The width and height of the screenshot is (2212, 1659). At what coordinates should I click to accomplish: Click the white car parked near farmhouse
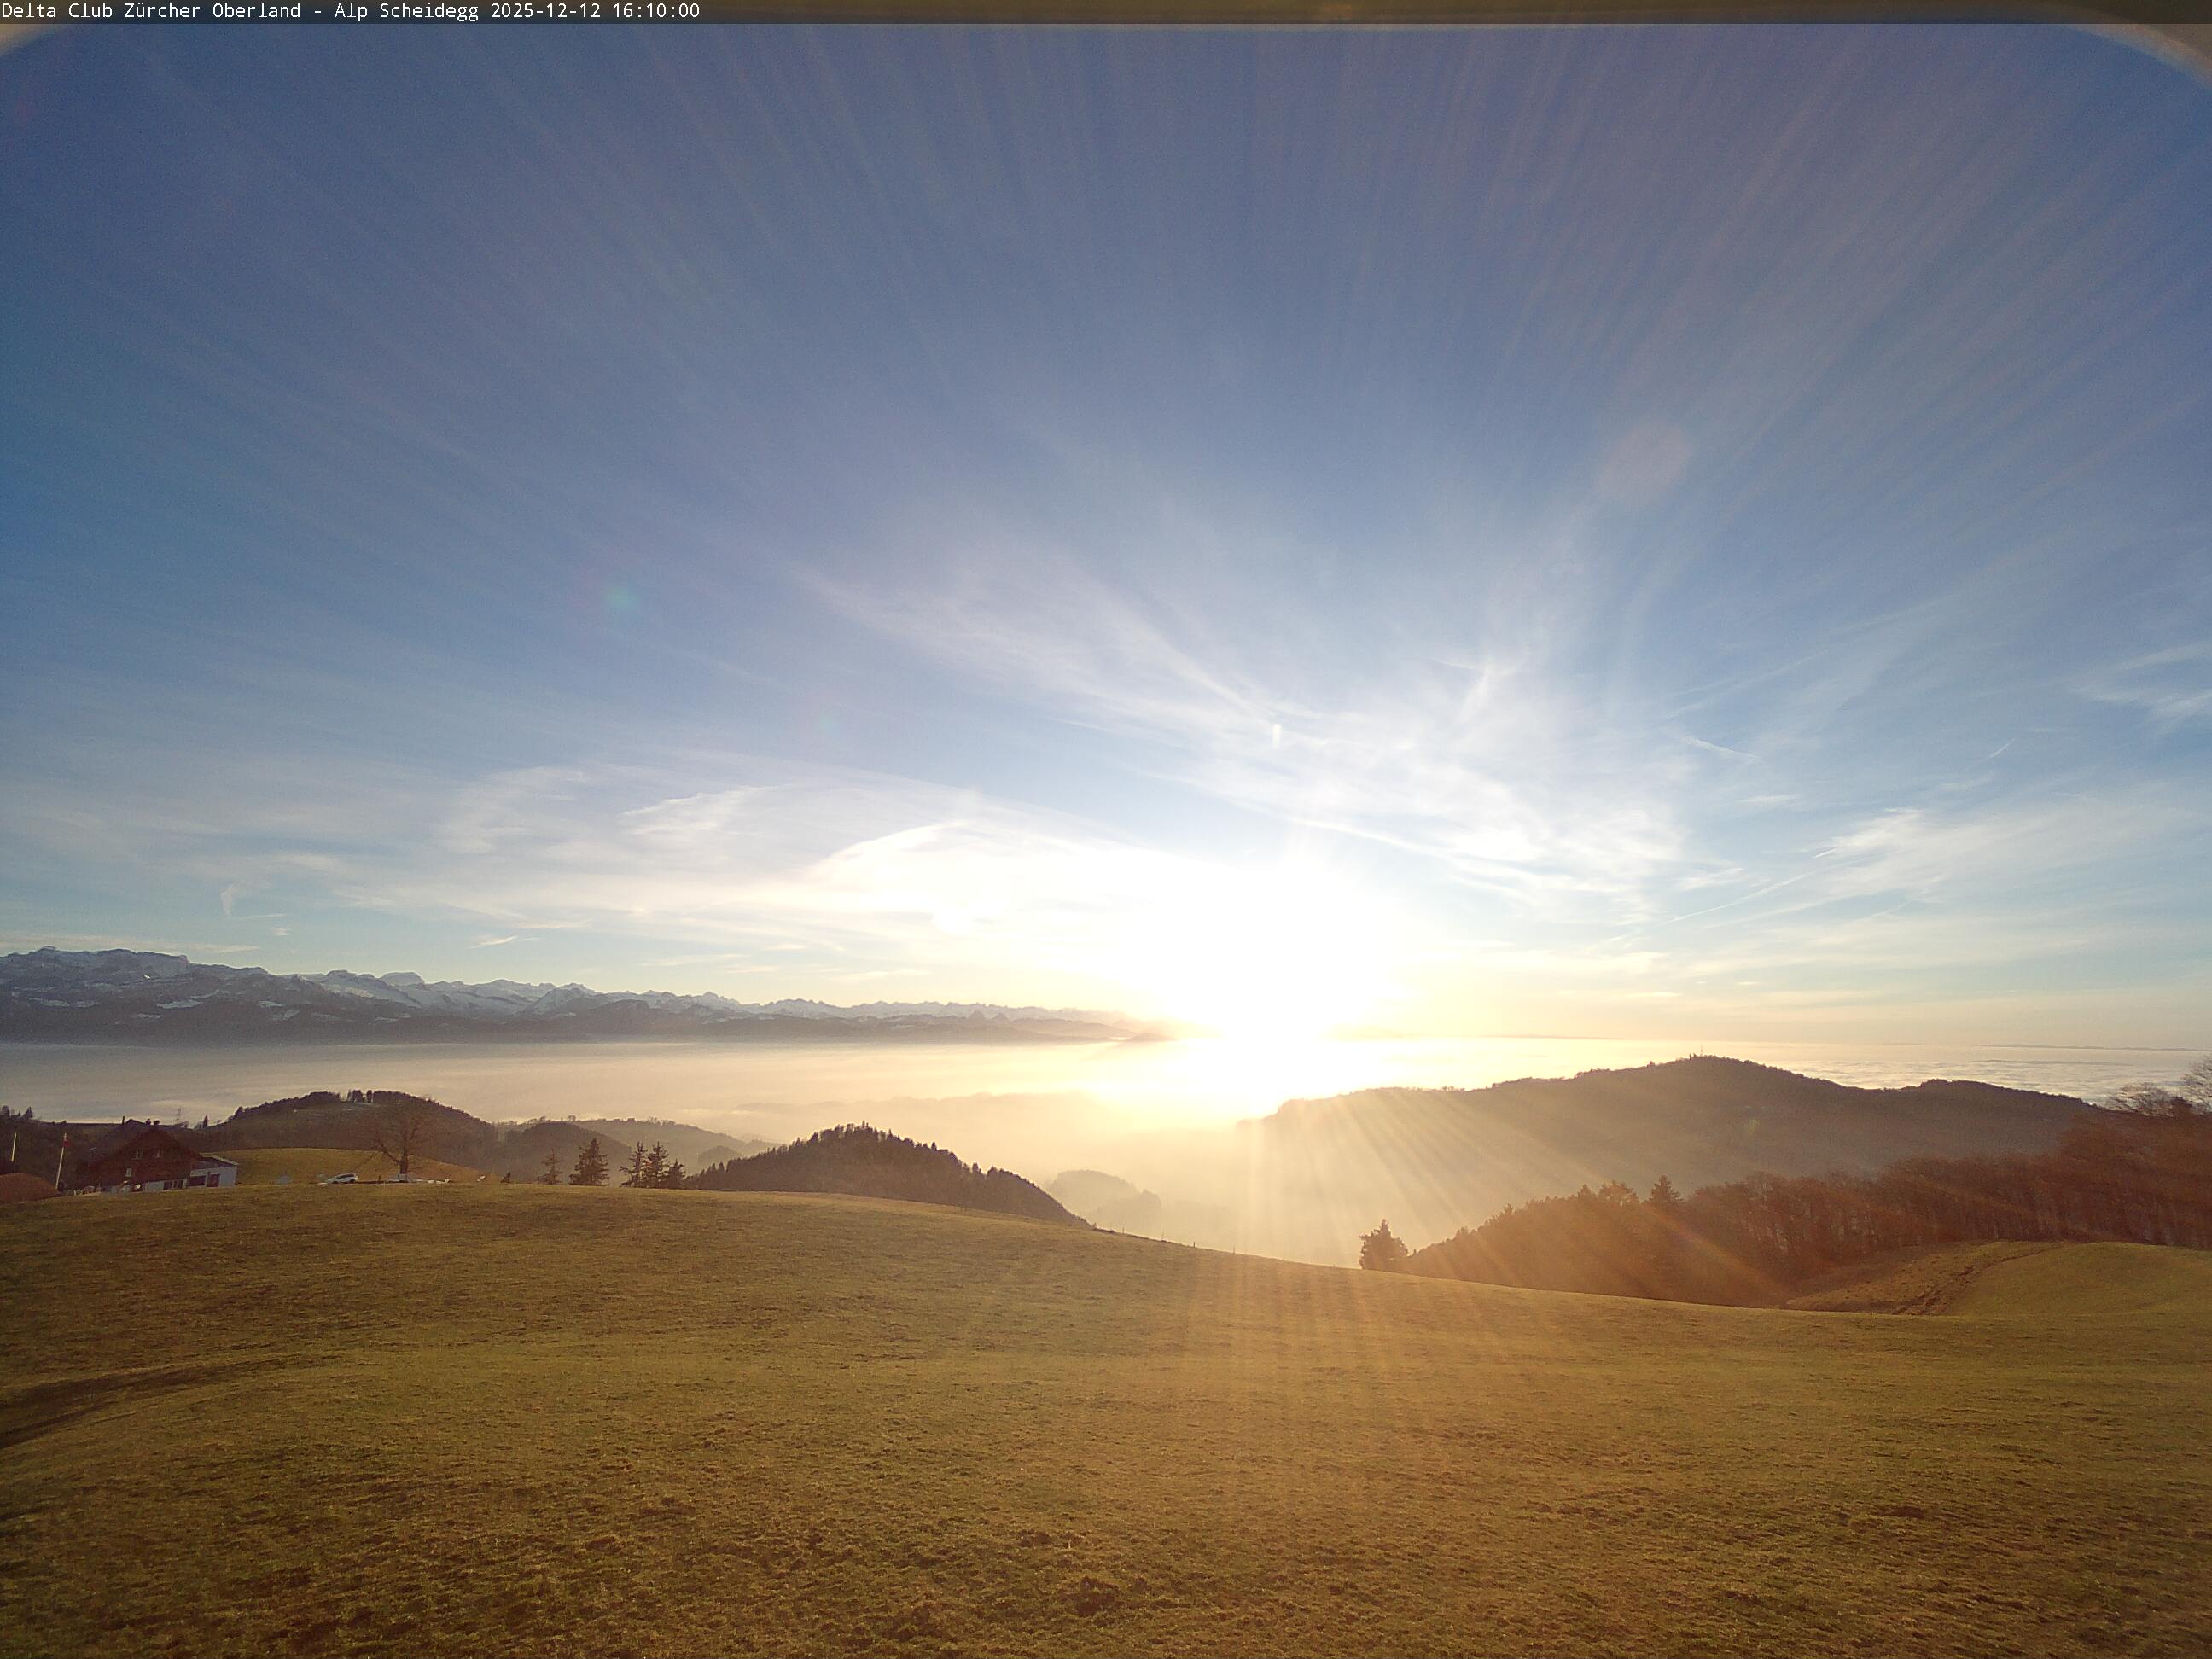(x=342, y=1179)
